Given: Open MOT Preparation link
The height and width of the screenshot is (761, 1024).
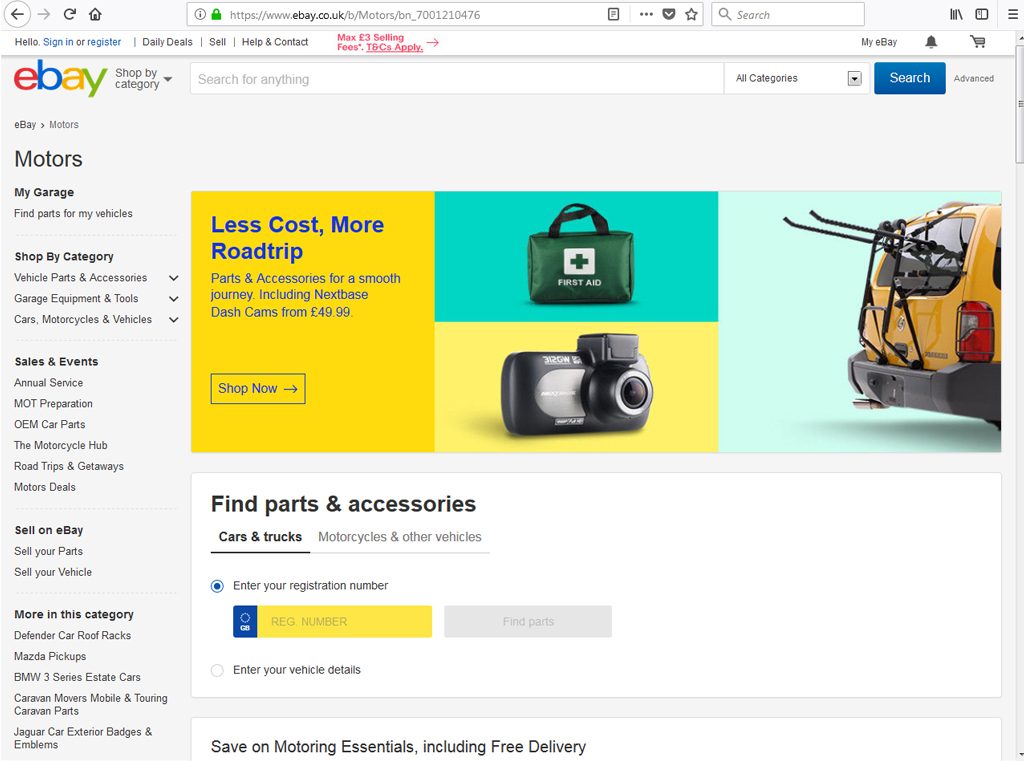Looking at the screenshot, I should tap(54, 404).
